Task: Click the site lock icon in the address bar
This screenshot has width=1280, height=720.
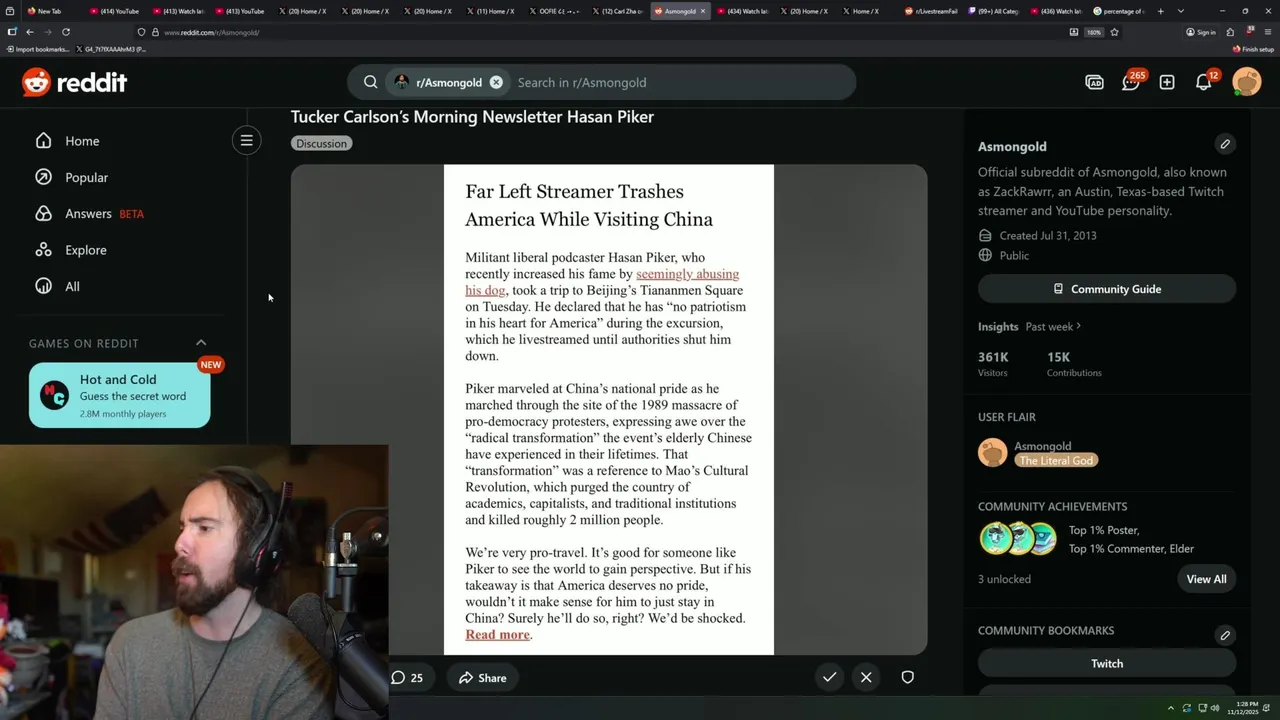Action: click(x=154, y=32)
